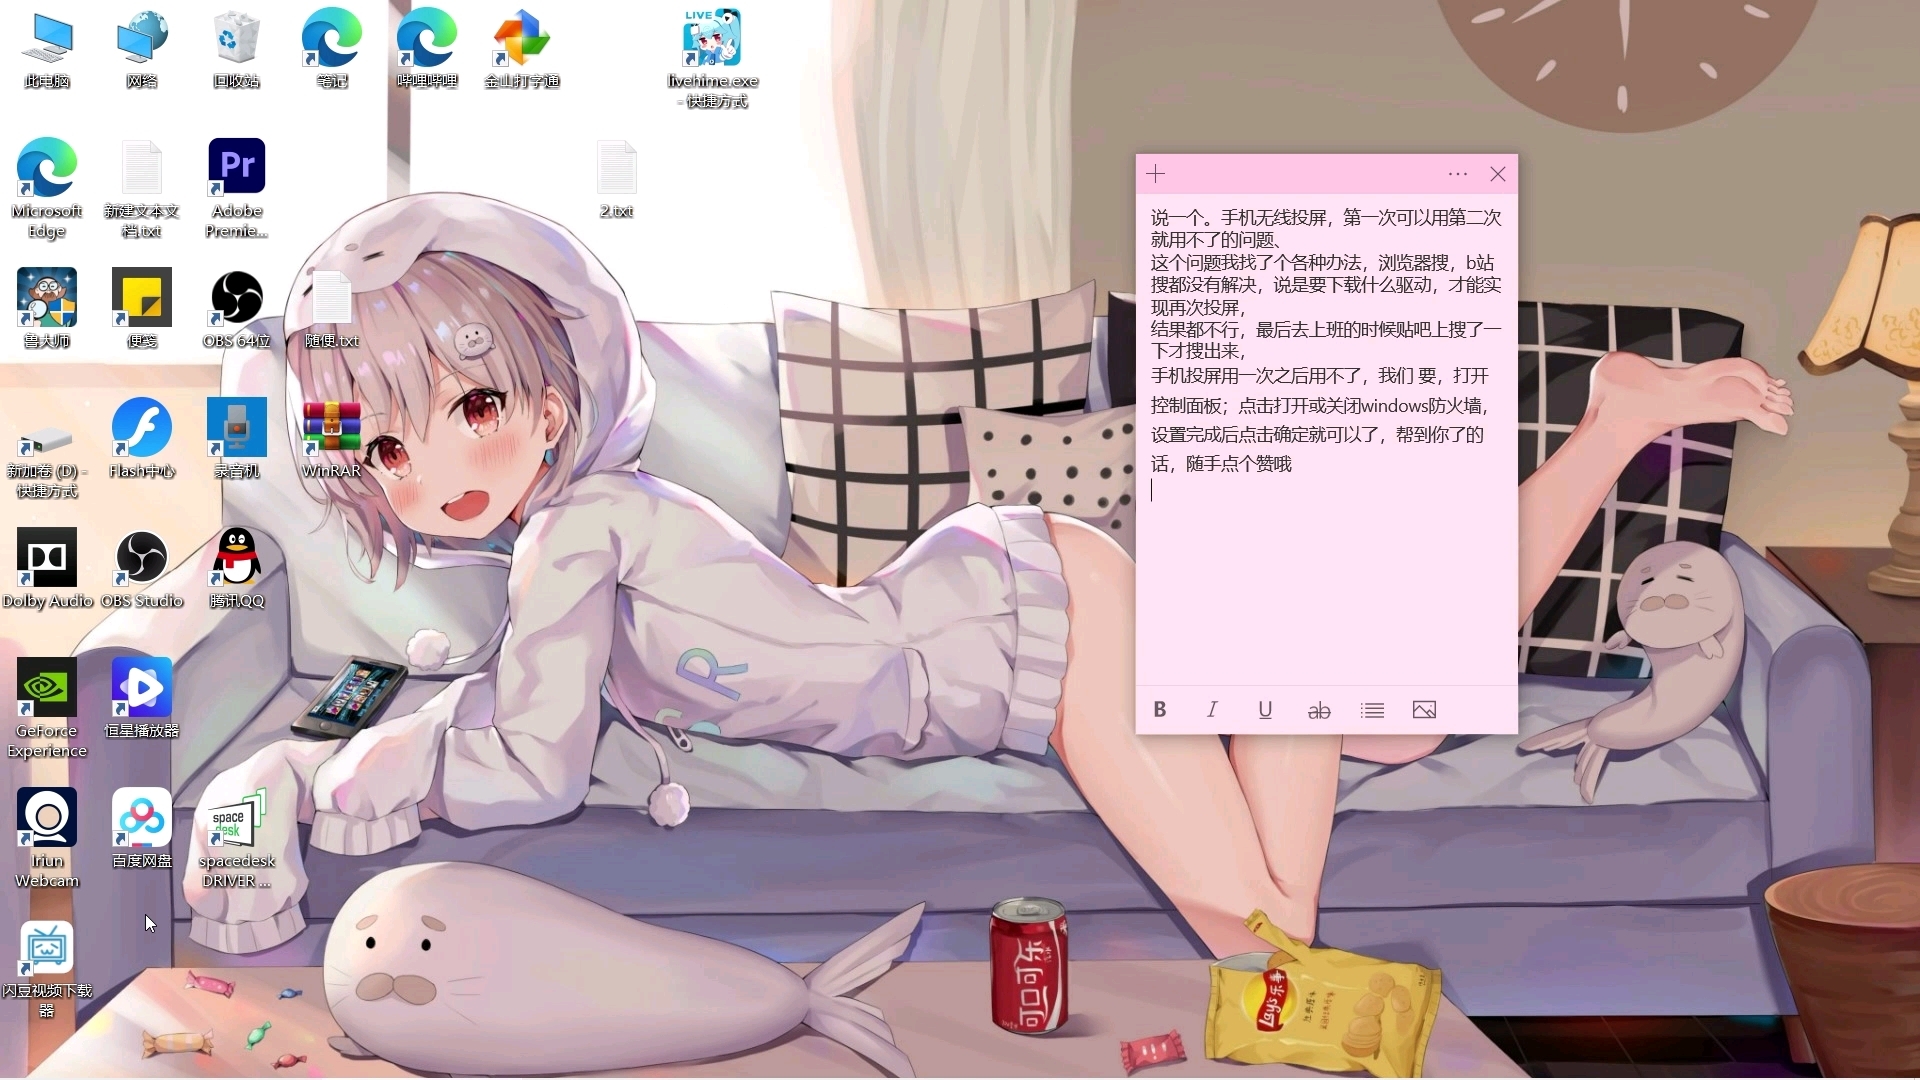Select the GeForce Experience icon

click(47, 688)
